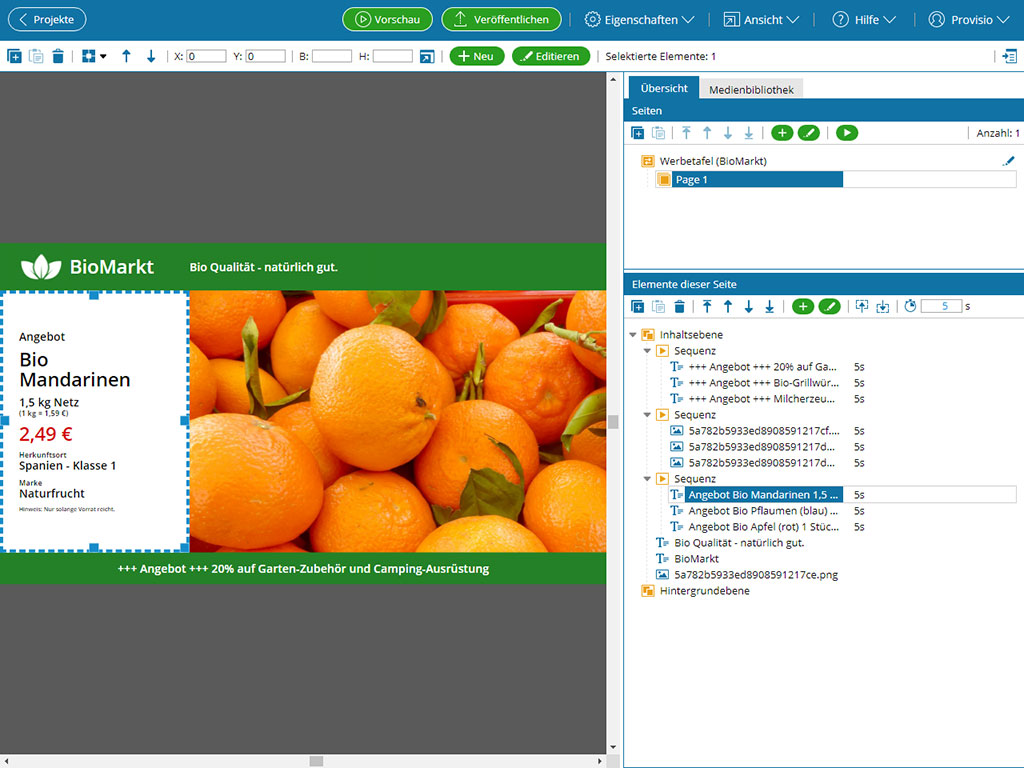
Task: Click the stopwatch duration icon
Action: click(910, 307)
